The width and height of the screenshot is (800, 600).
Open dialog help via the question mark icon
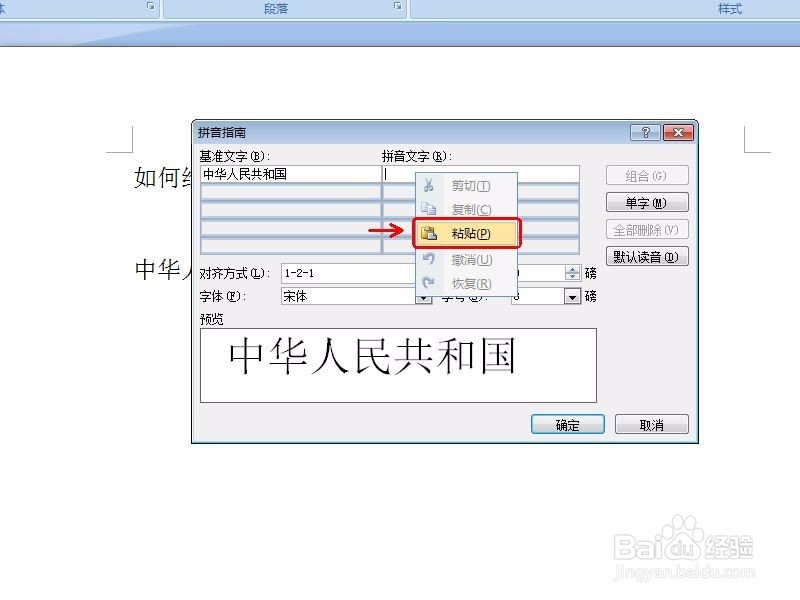pyautogui.click(x=646, y=131)
